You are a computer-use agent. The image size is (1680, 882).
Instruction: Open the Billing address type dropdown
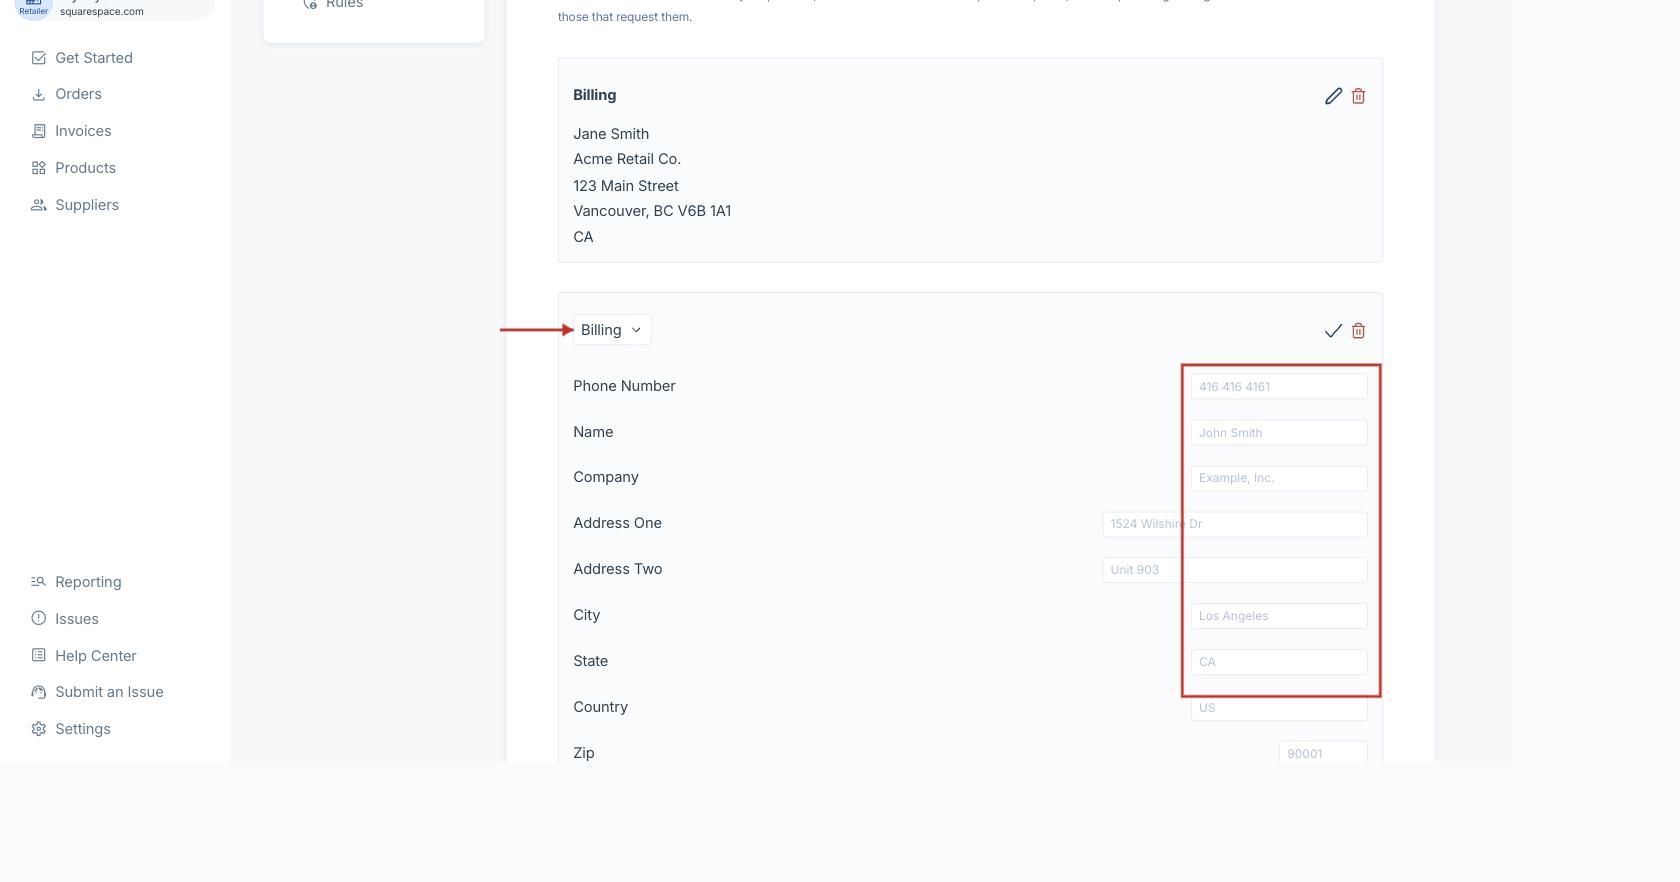click(x=612, y=330)
